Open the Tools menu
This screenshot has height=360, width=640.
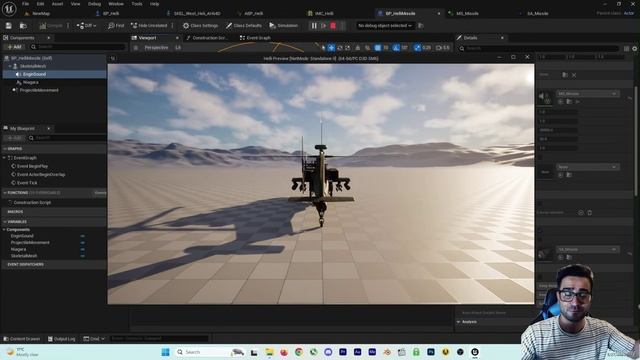coord(137,4)
